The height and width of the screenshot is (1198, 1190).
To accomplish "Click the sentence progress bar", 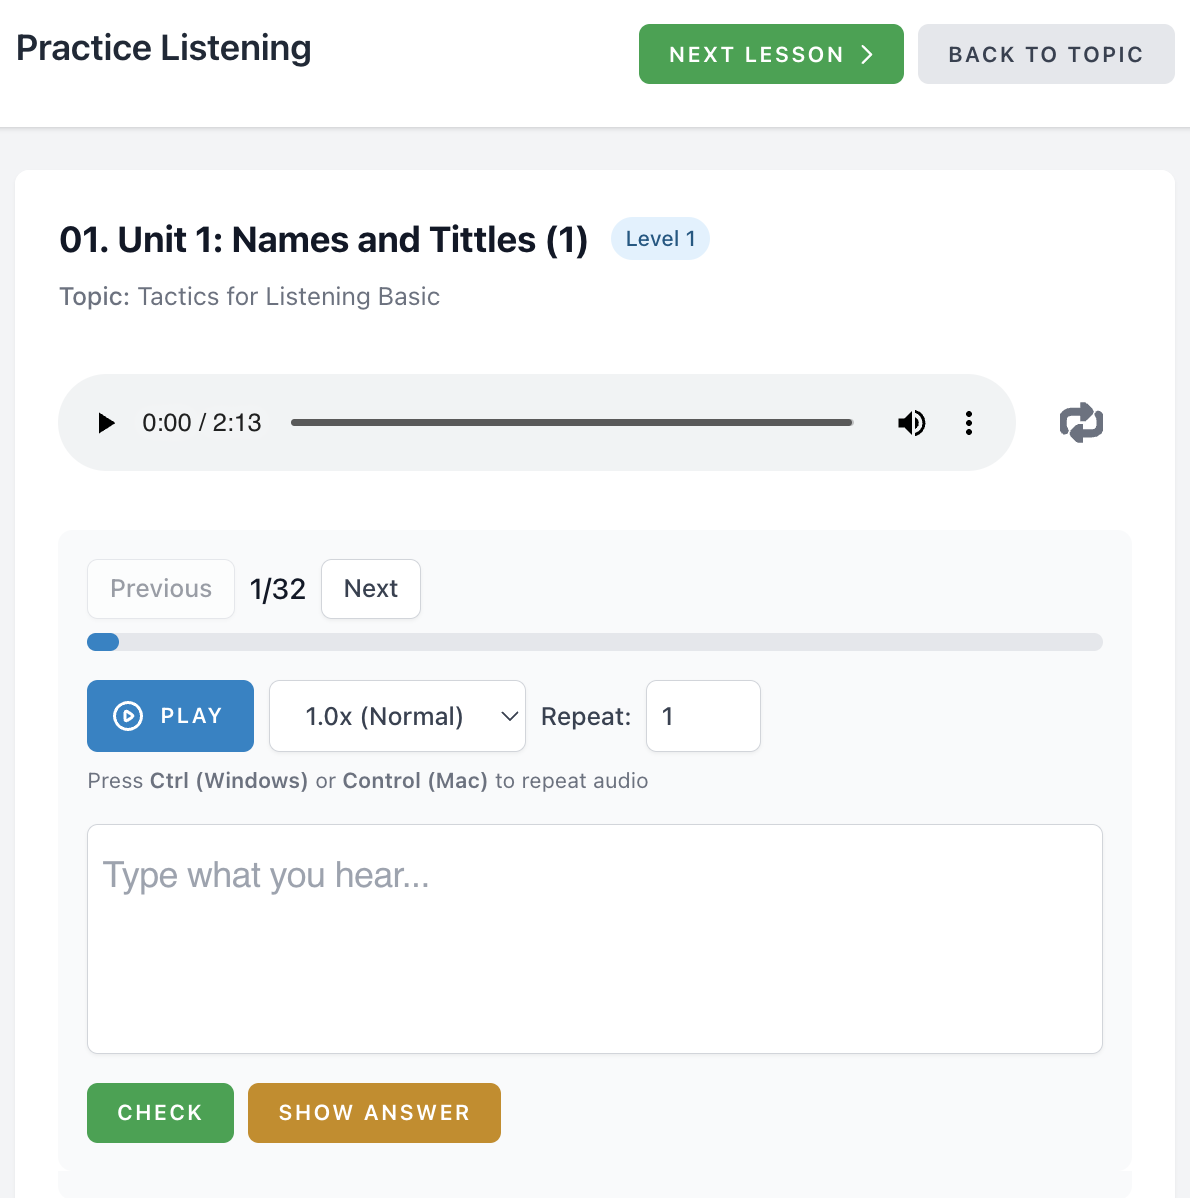I will point(594,642).
